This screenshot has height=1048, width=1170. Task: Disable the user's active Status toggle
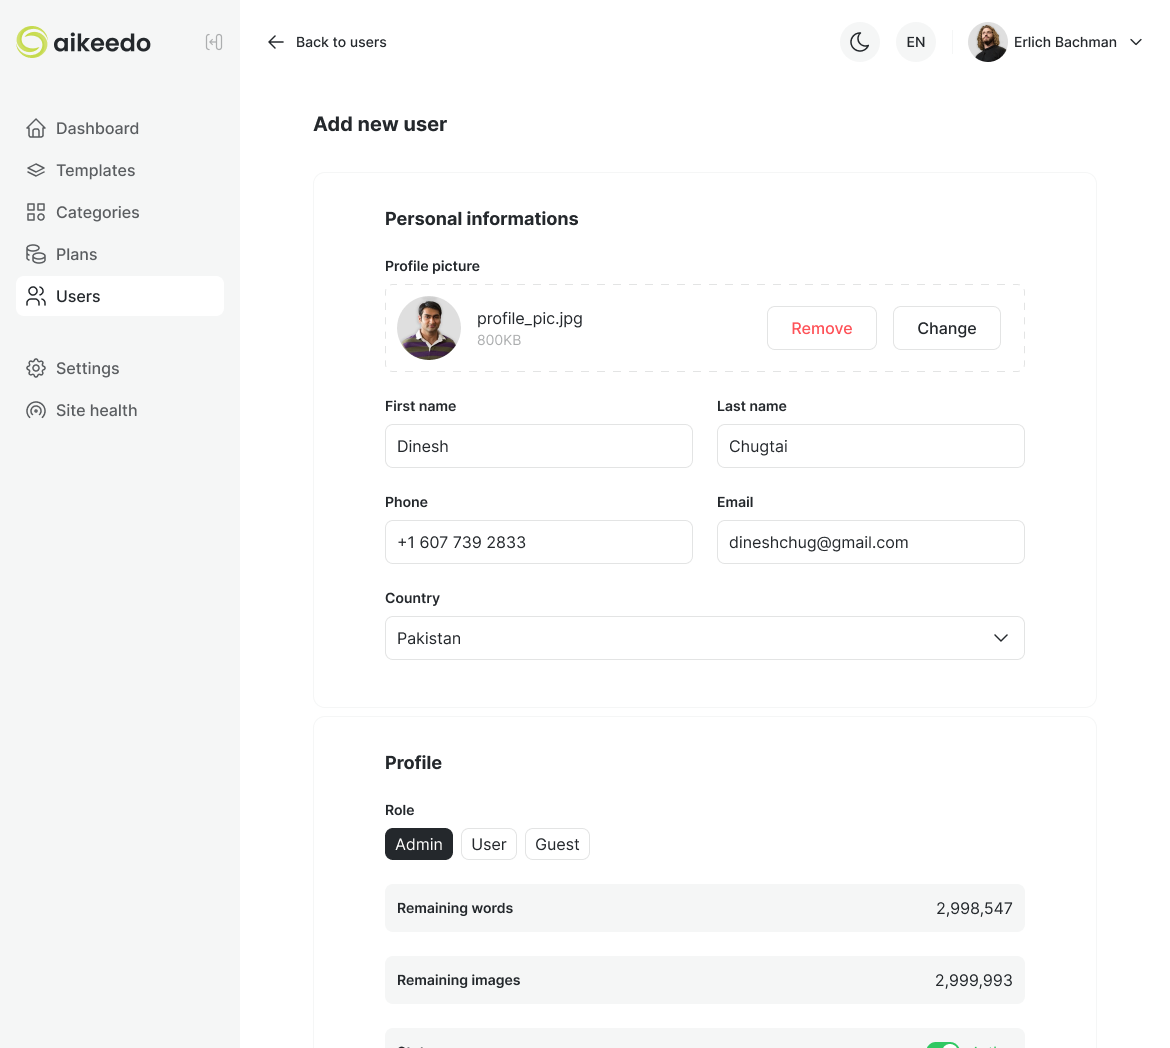click(942, 1044)
